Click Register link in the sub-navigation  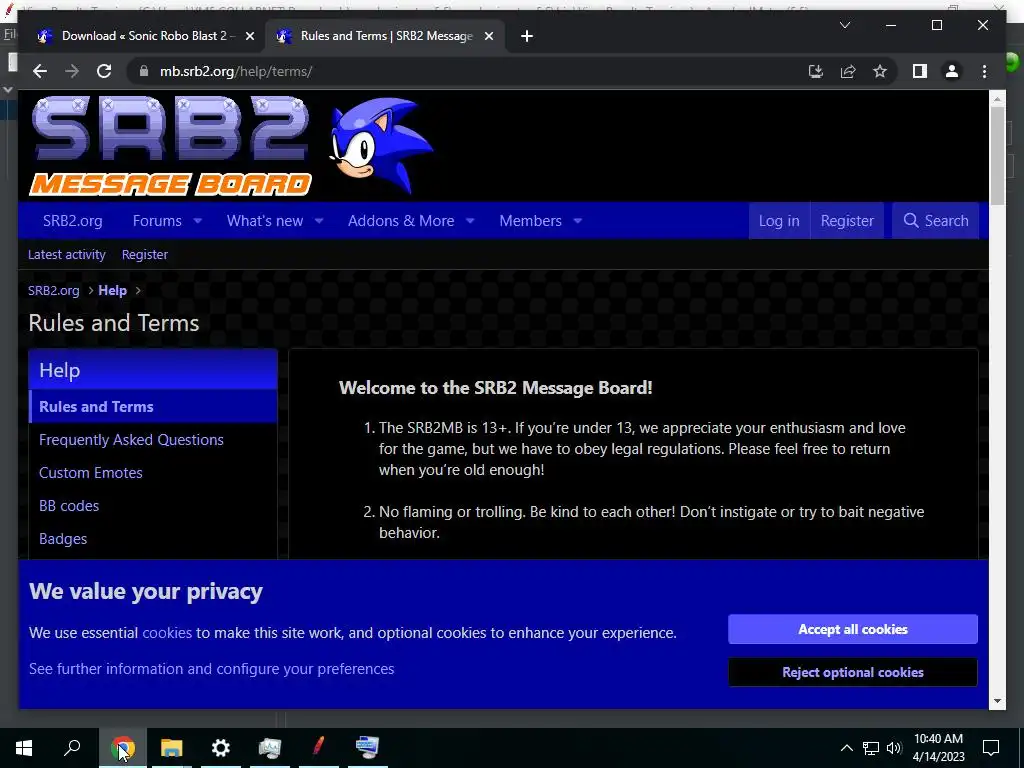tap(145, 255)
